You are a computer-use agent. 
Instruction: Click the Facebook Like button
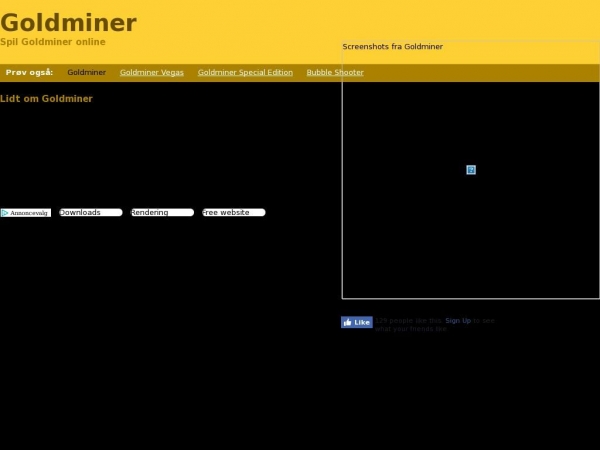pos(357,322)
